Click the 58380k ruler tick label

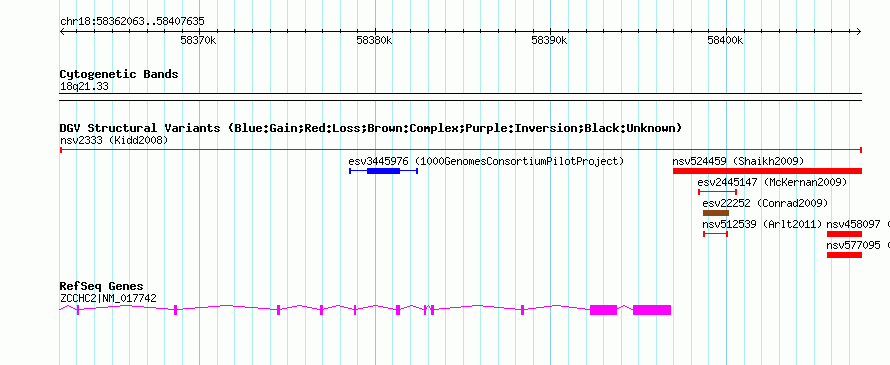tap(374, 40)
